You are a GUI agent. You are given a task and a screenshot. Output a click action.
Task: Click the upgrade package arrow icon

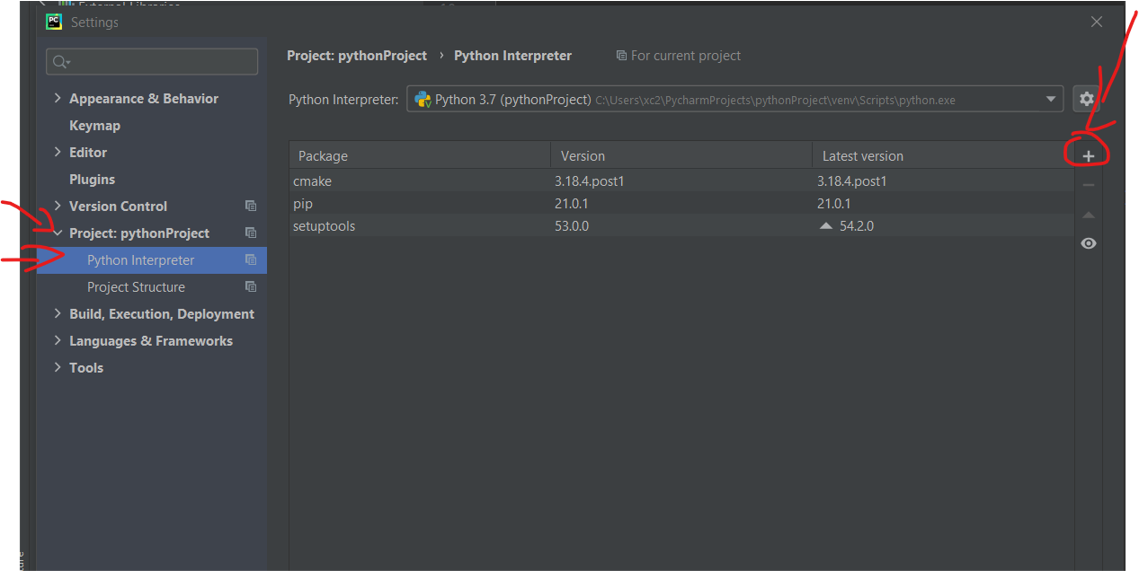pos(1088,215)
